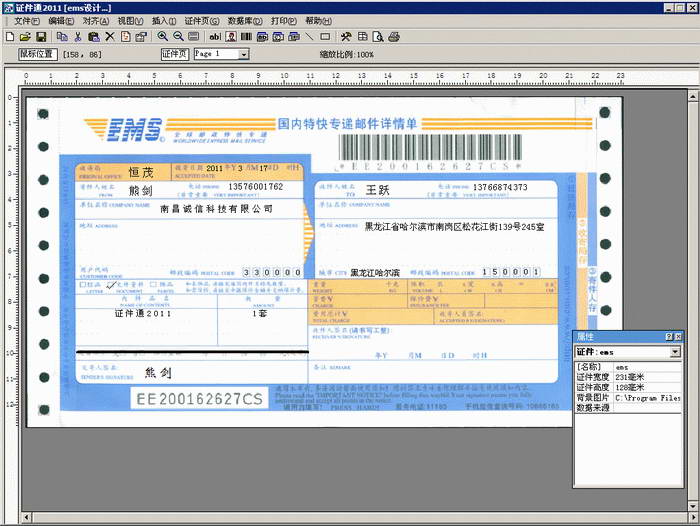Select the EE200162627CS tracking number text
Viewport: 700px width, 526px height.
coord(200,399)
